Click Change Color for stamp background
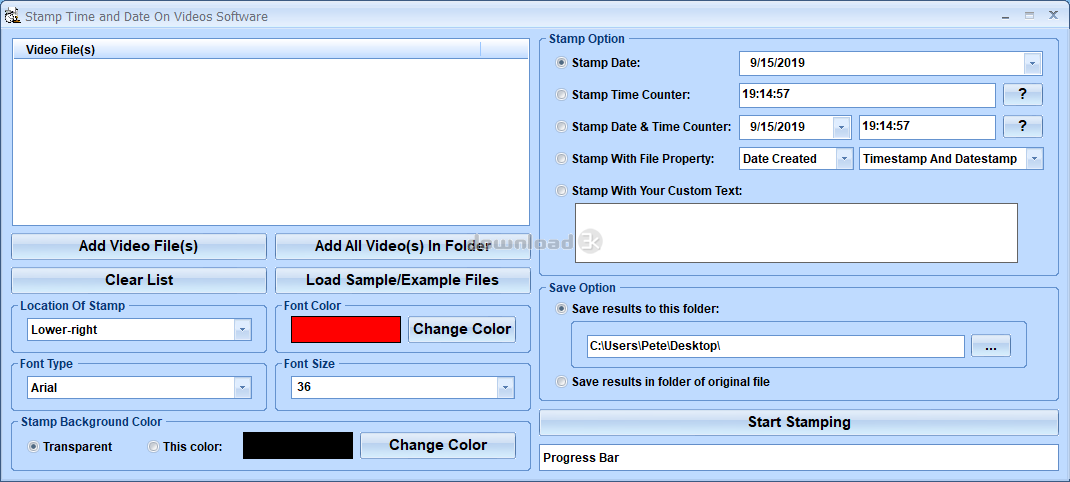 point(438,445)
